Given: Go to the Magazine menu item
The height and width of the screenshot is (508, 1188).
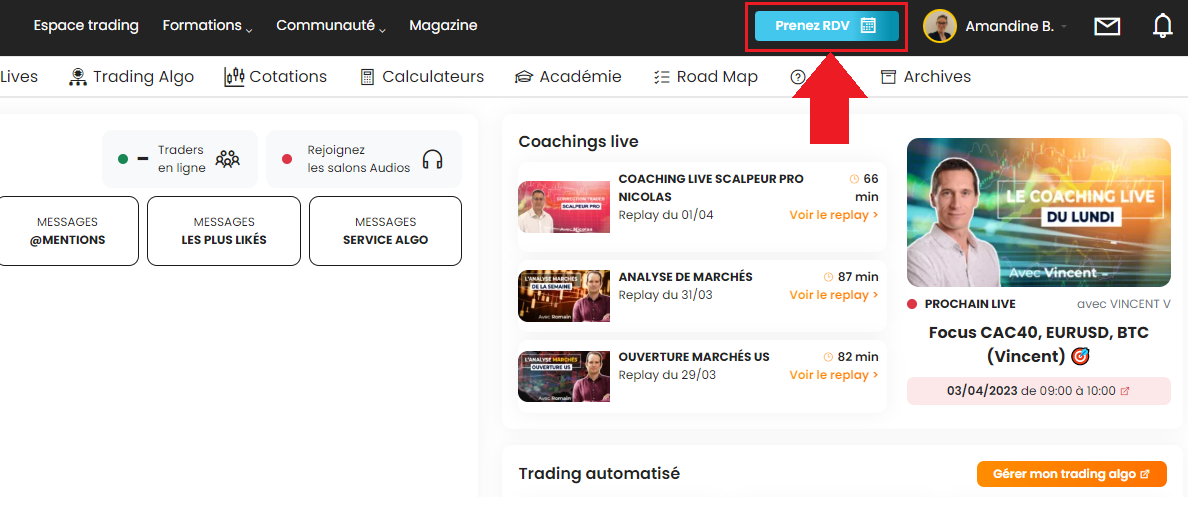Looking at the screenshot, I should tap(443, 26).
